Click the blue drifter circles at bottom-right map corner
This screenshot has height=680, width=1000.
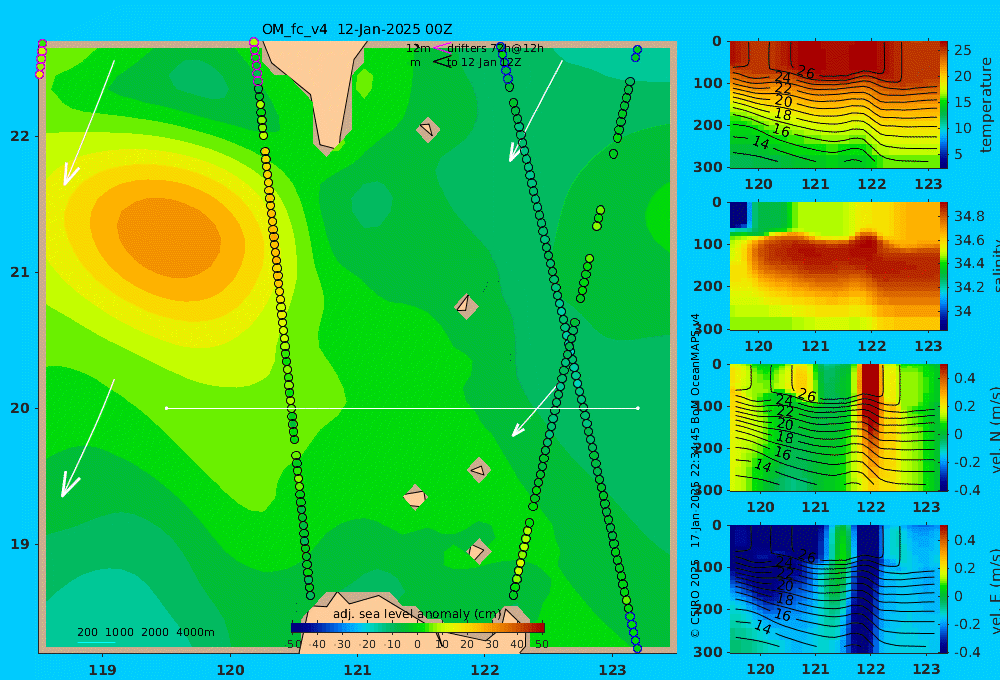pyautogui.click(x=633, y=632)
